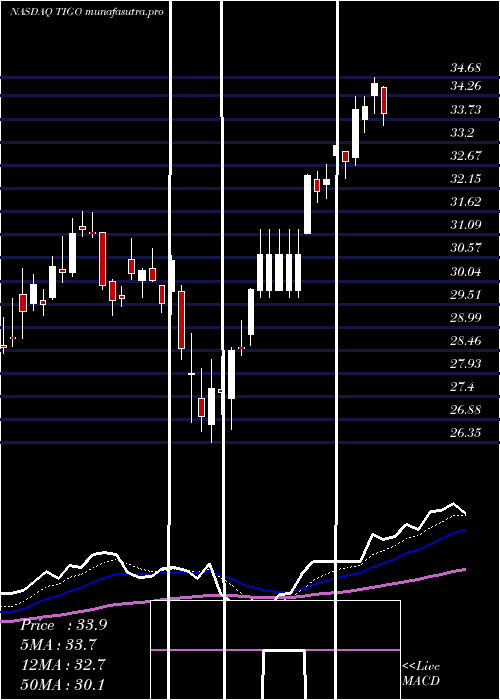Click the 28.46 price axis label
The width and height of the screenshot is (500, 700).
465,341
